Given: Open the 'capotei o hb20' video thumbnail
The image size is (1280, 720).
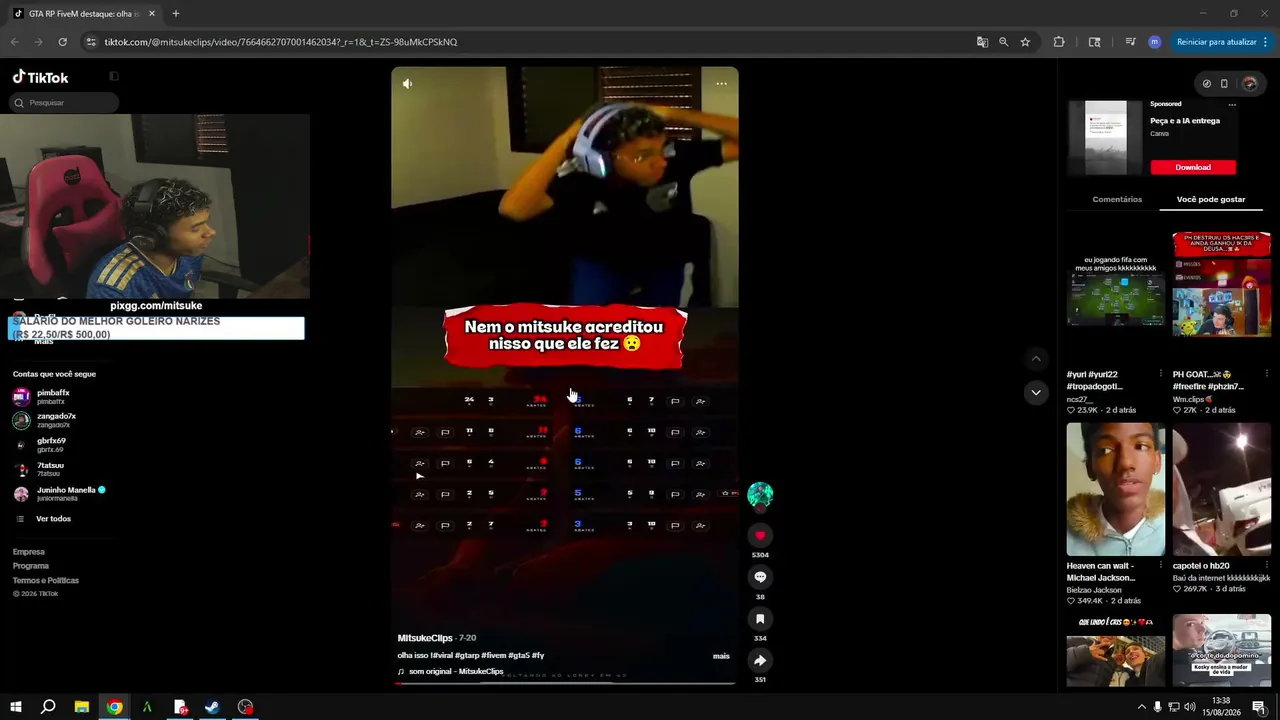Looking at the screenshot, I should pyautogui.click(x=1221, y=490).
